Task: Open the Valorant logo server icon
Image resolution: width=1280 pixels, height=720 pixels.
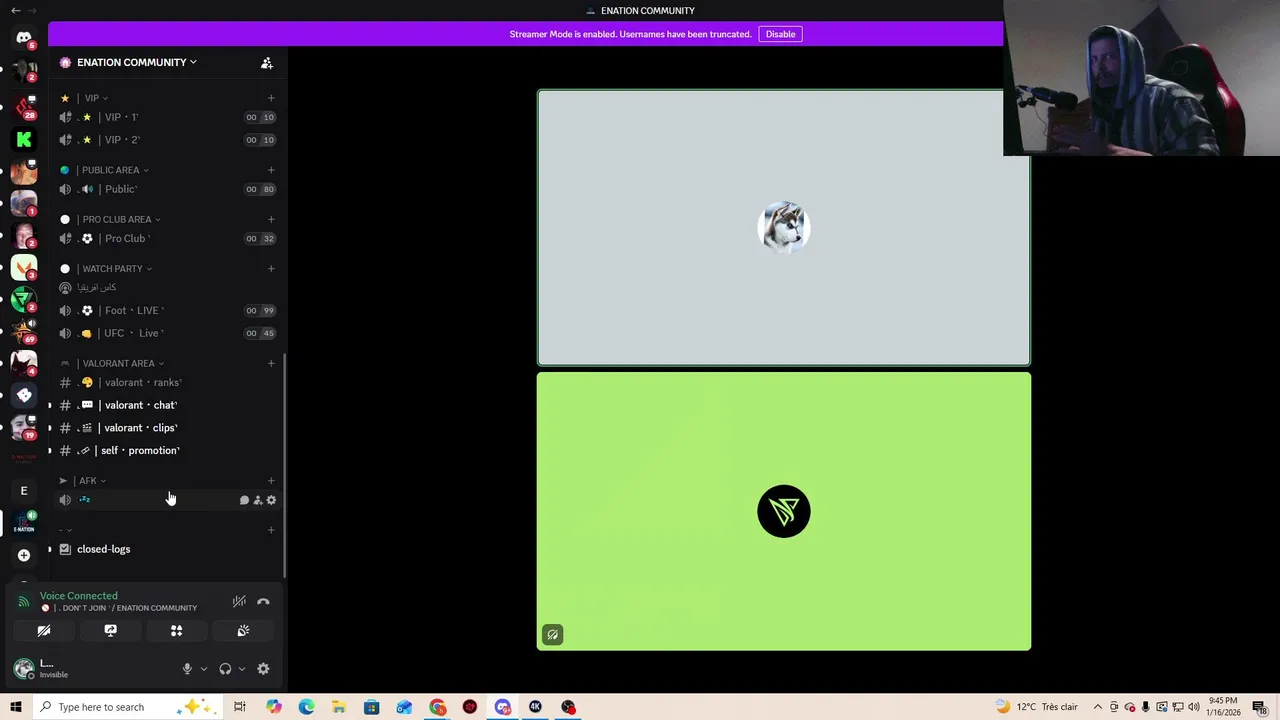Action: (24, 267)
